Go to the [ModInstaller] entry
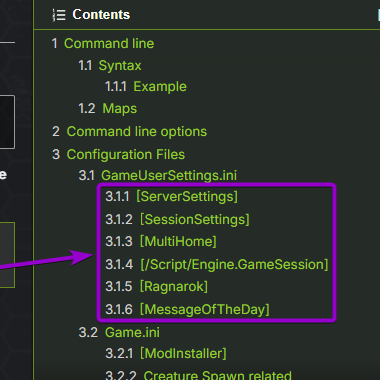 183,354
